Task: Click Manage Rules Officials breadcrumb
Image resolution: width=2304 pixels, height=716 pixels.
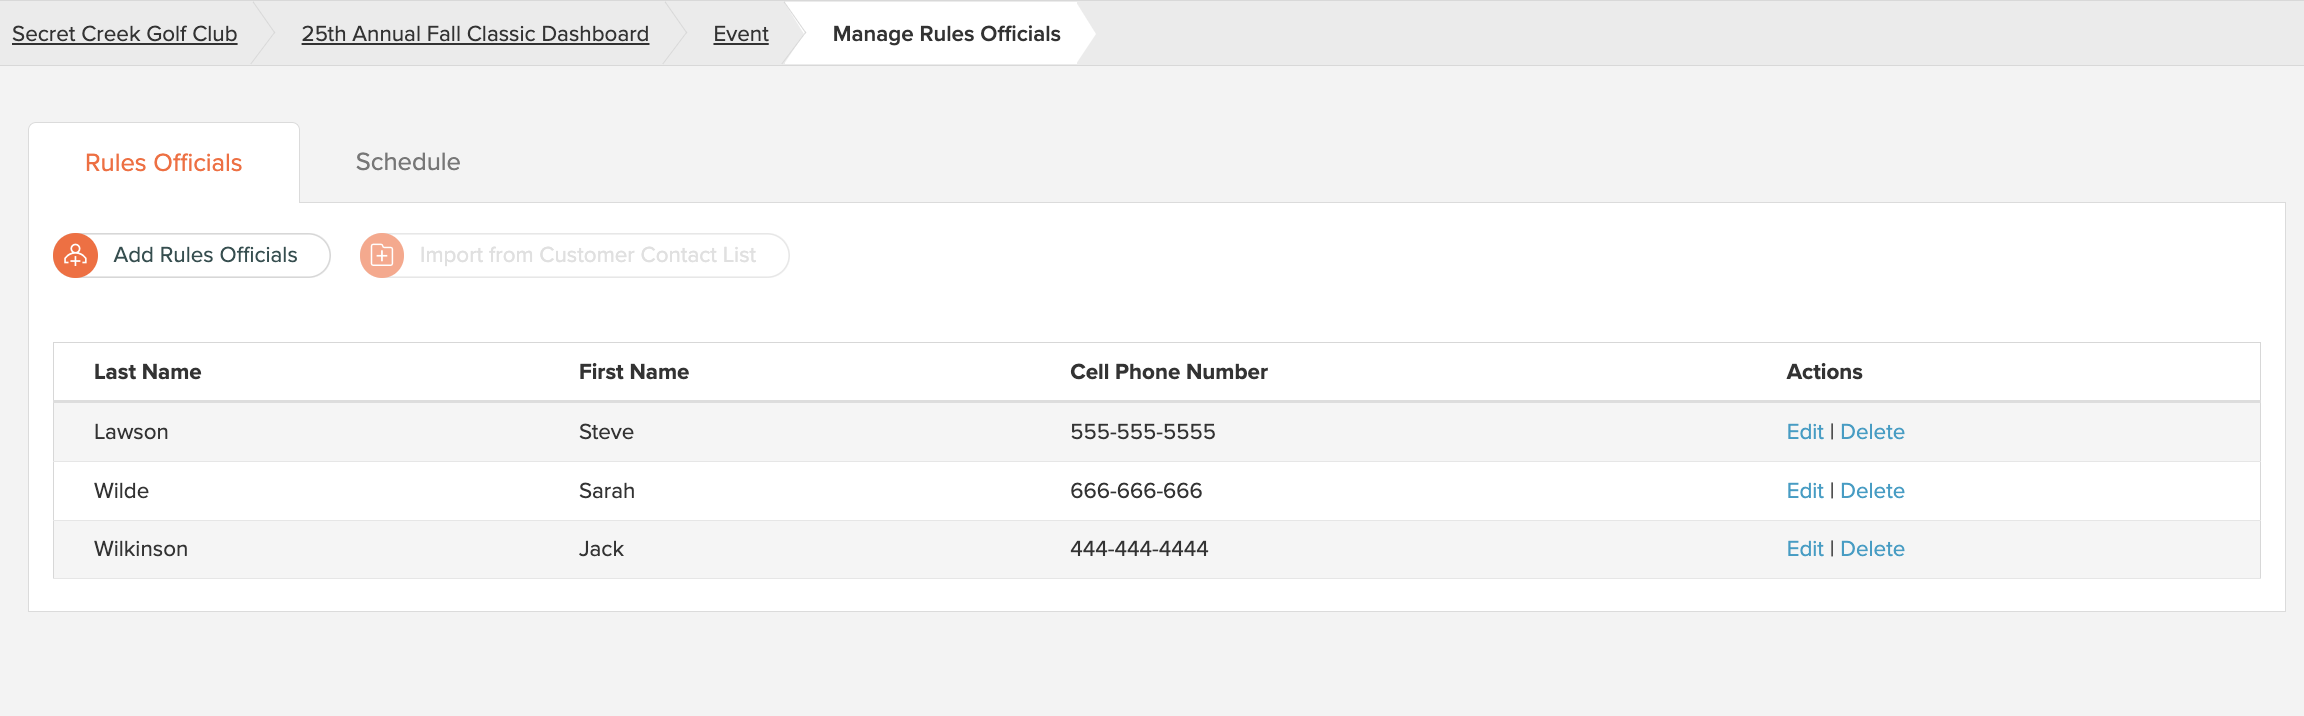Action: click(946, 34)
